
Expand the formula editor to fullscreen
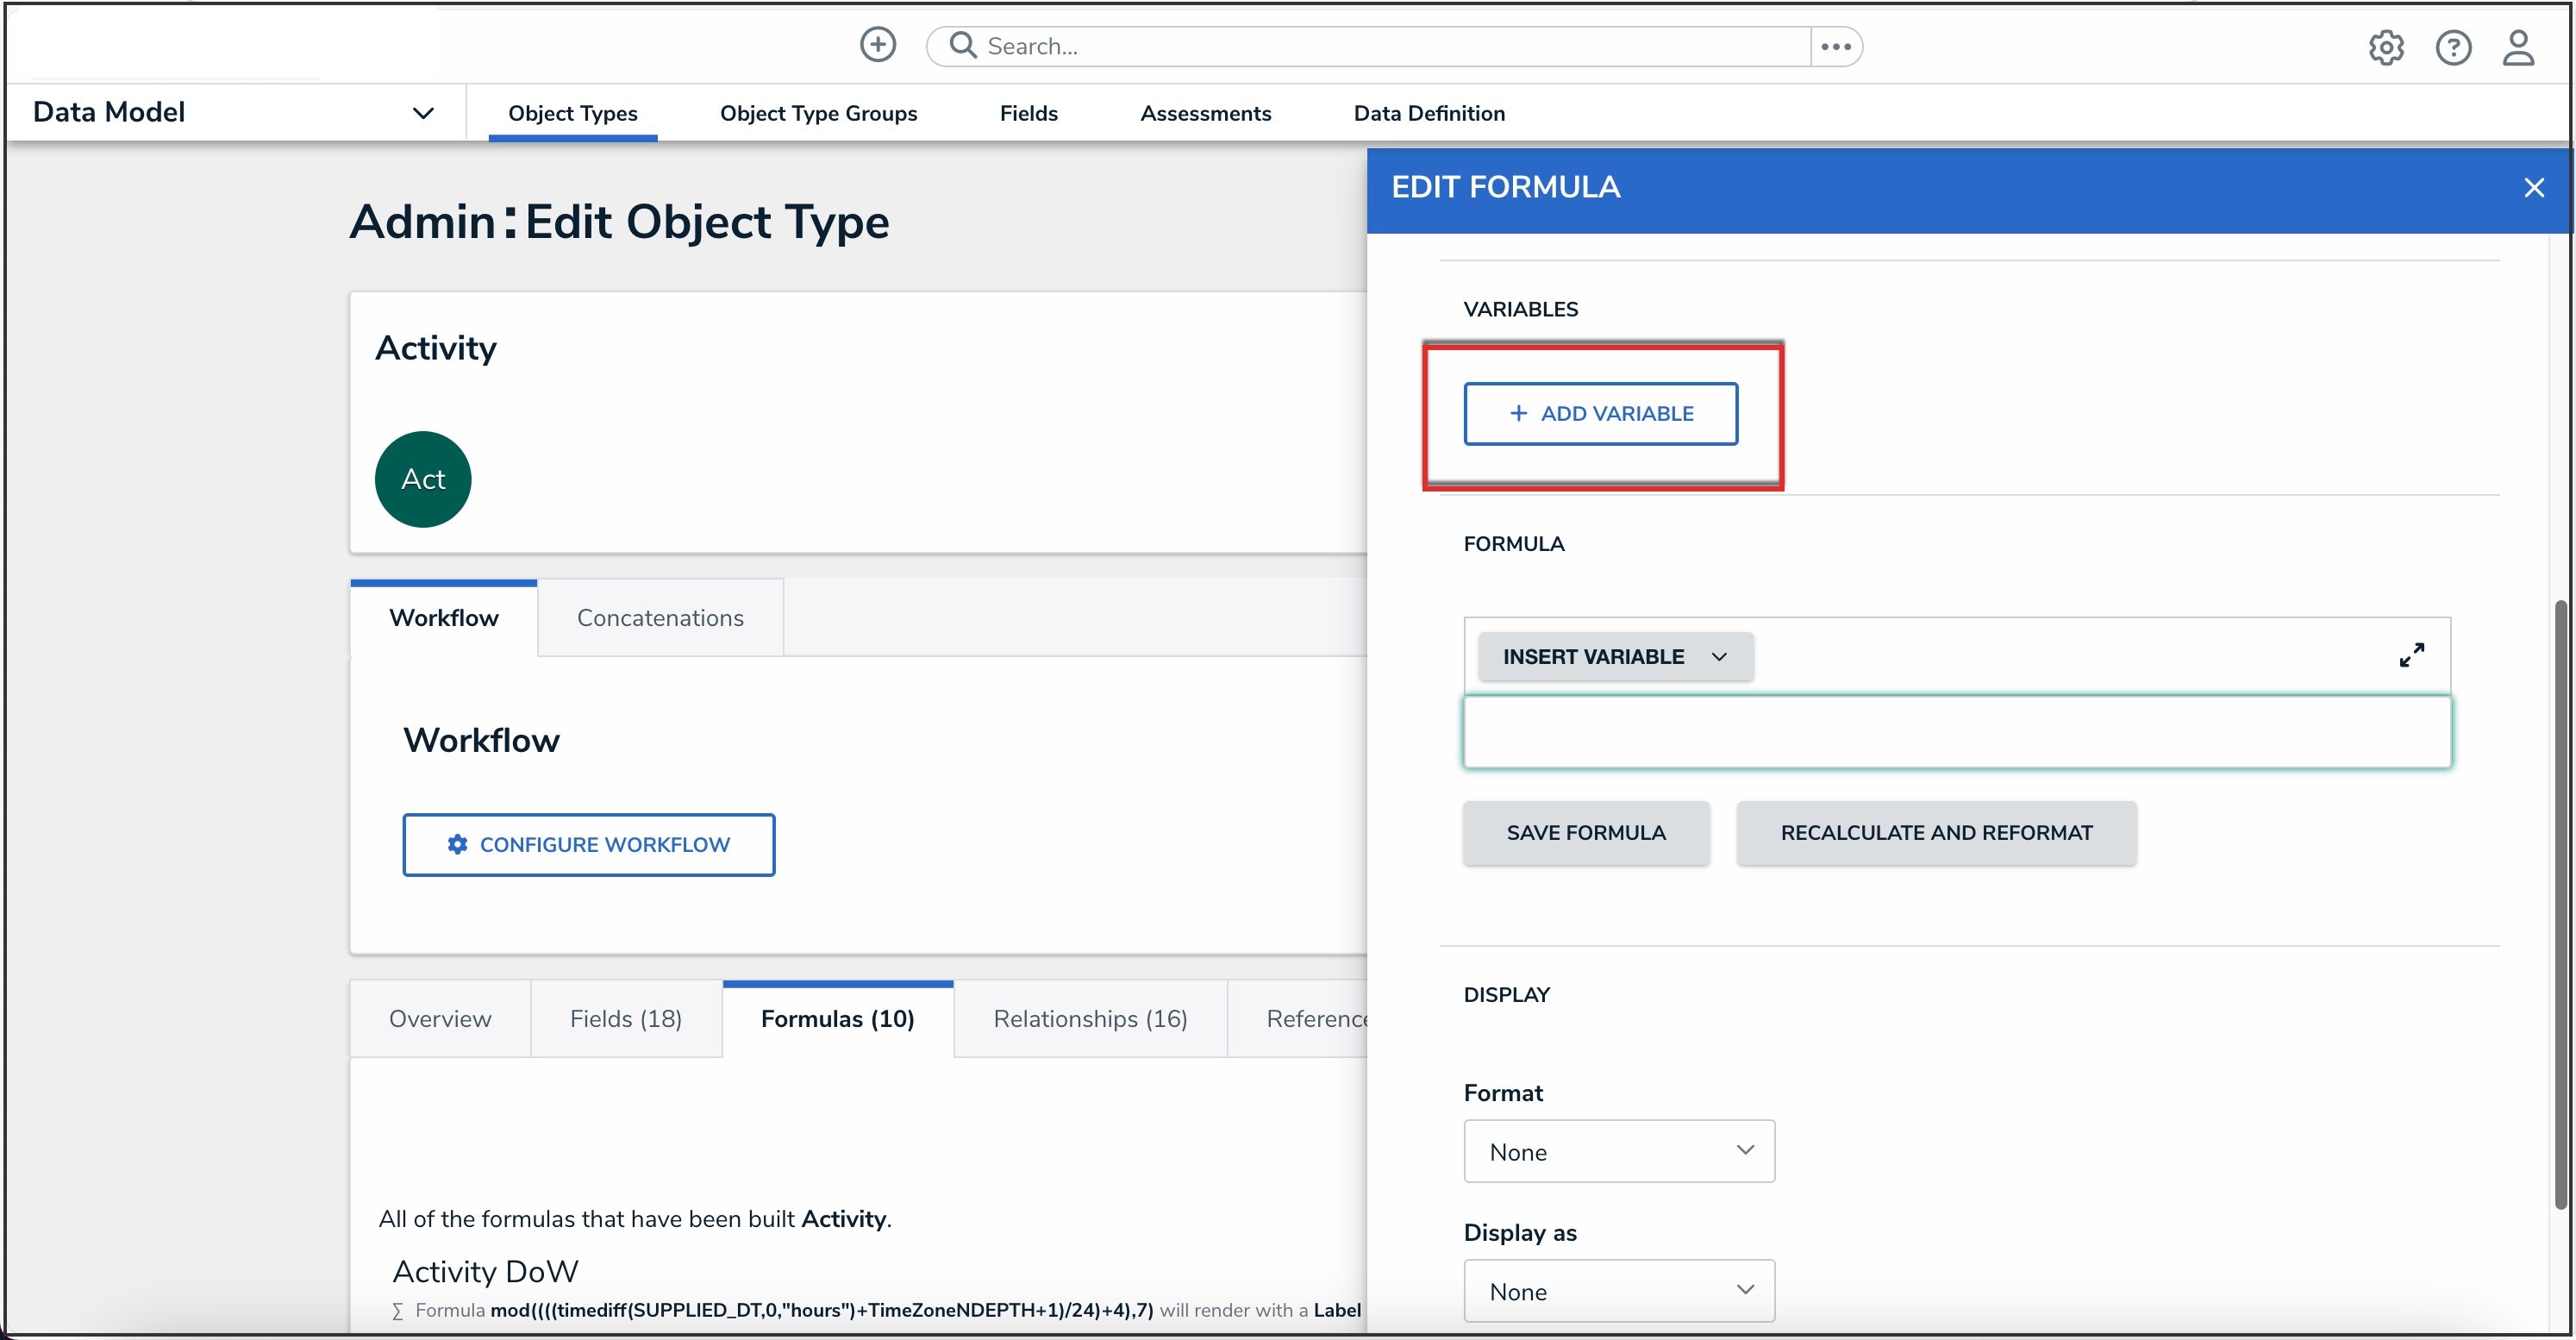(2411, 655)
